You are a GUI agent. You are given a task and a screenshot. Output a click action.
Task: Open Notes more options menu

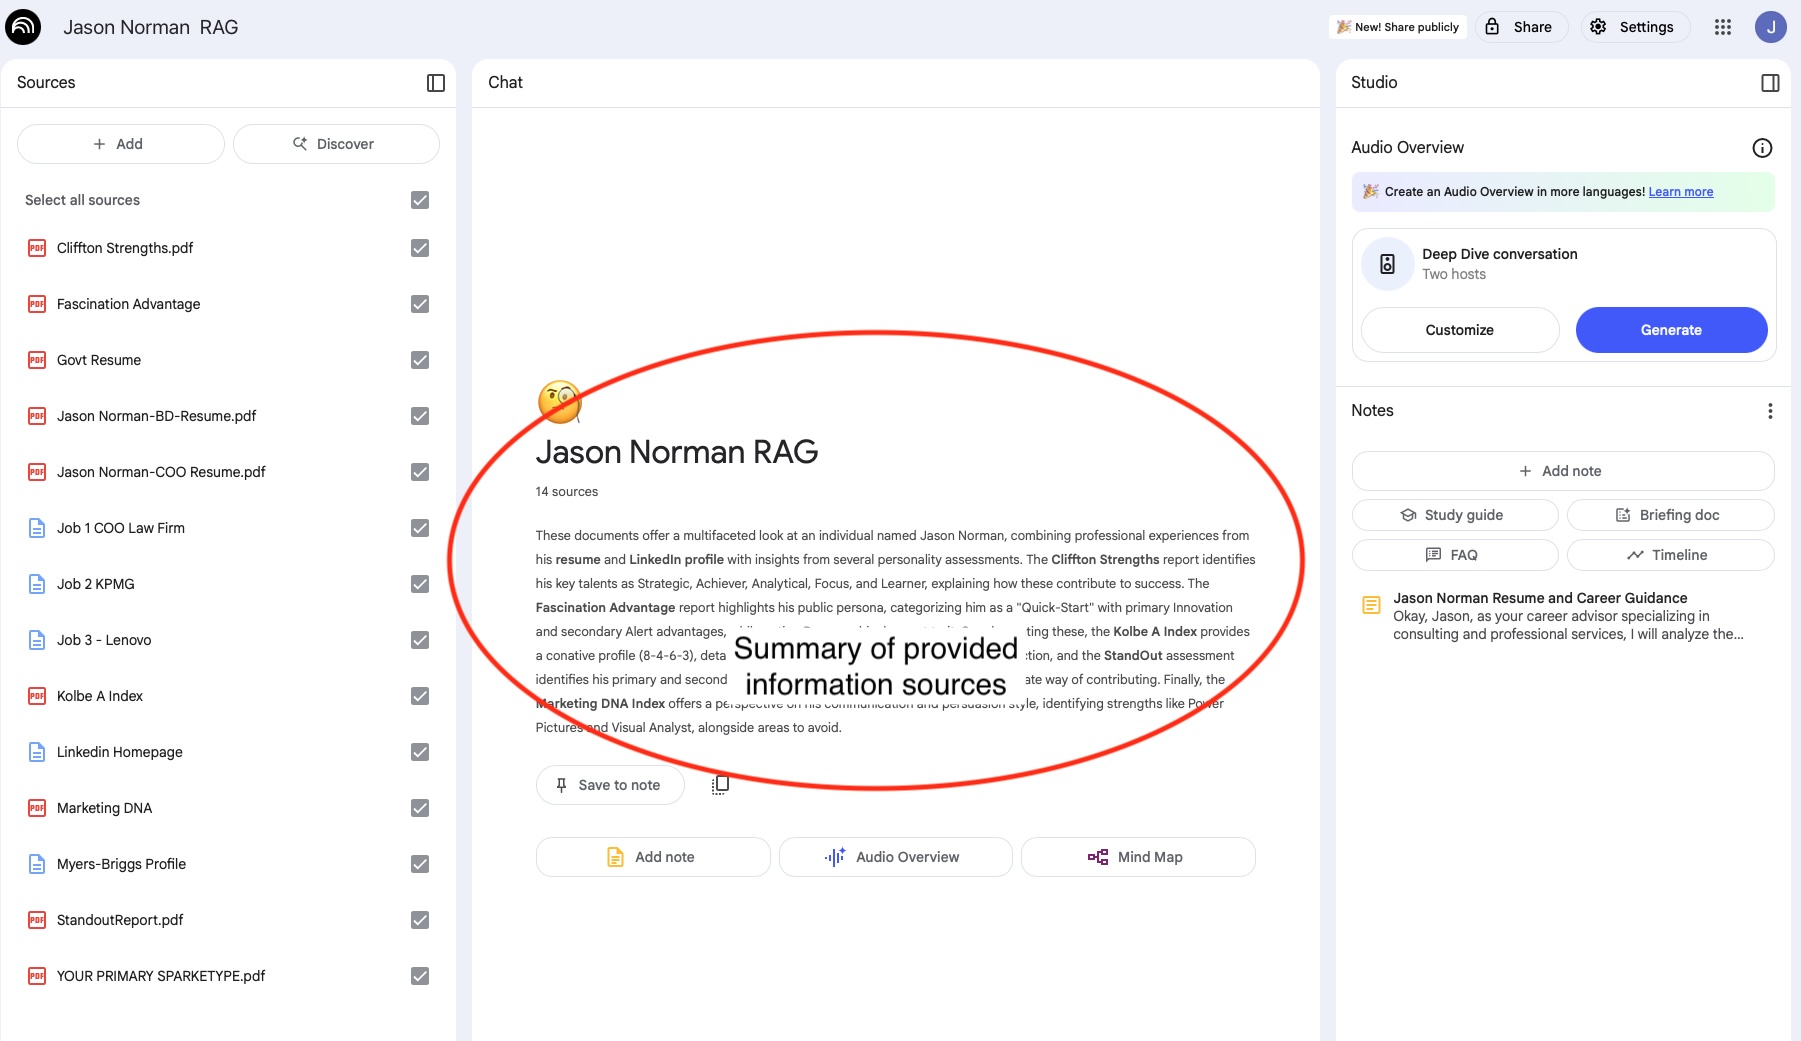[x=1770, y=411]
